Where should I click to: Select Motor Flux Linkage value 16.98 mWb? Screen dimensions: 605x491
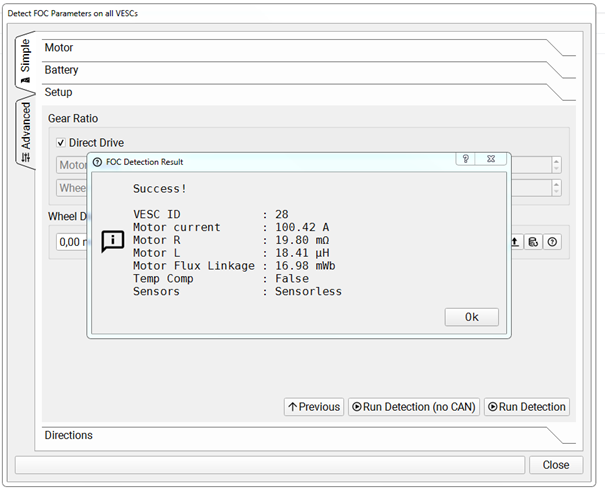(x=305, y=266)
